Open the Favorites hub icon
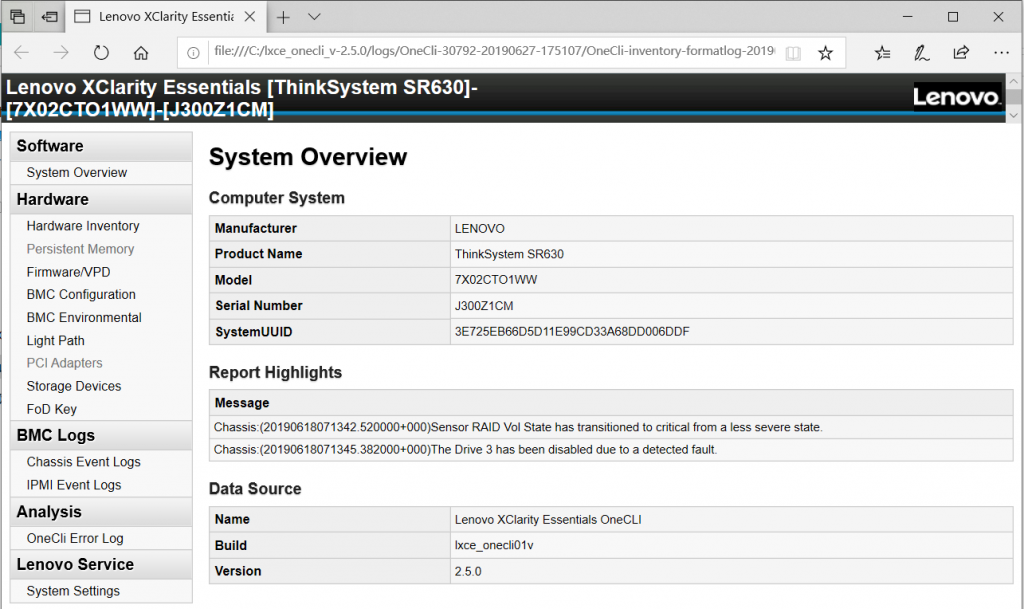 coord(882,53)
